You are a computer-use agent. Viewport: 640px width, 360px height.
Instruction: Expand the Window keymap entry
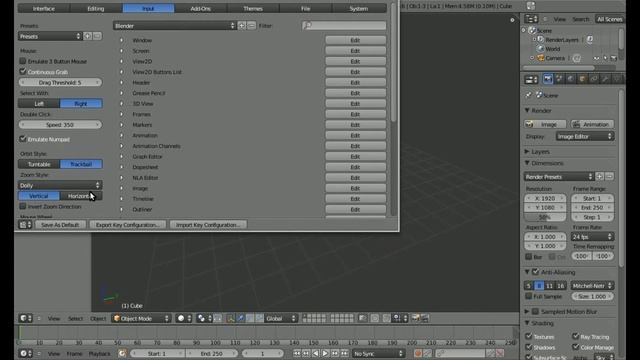(x=121, y=40)
